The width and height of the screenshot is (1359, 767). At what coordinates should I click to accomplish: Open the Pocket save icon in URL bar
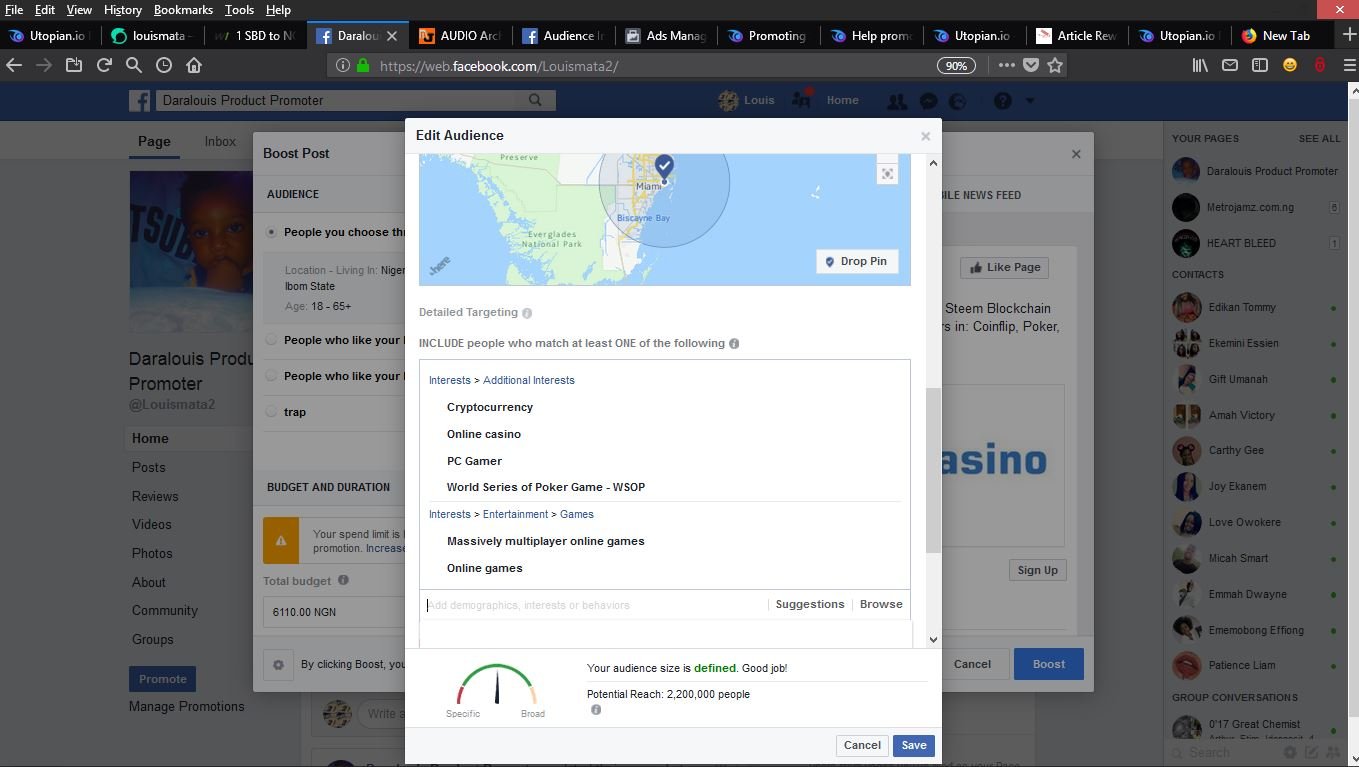pos(1031,65)
